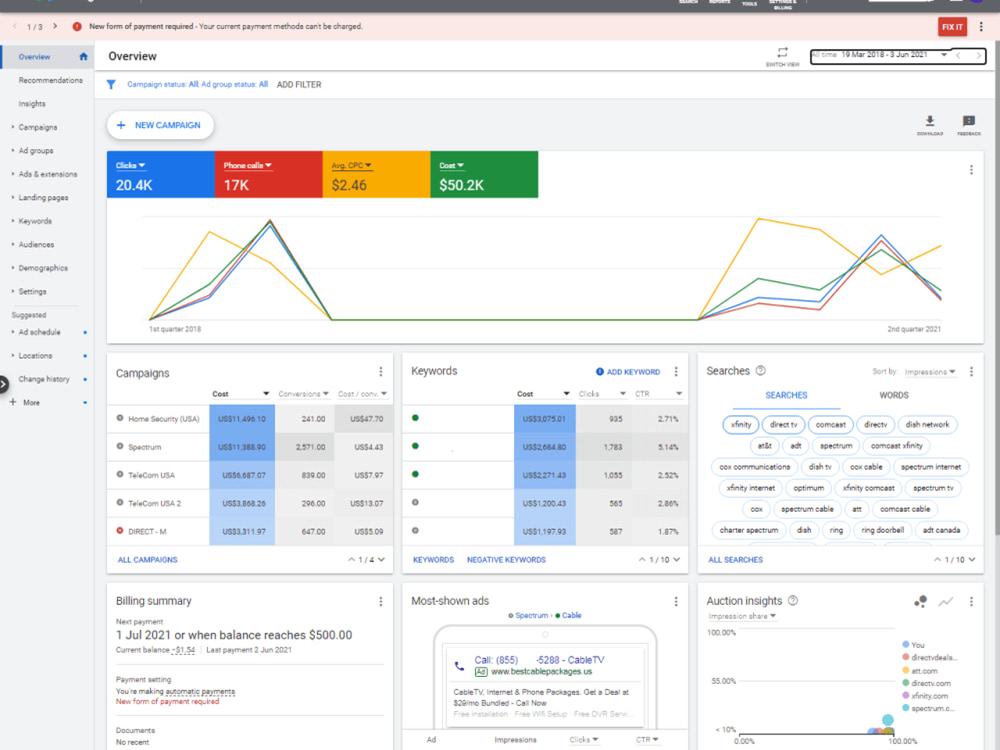Click next date range arrow
This screenshot has height=750, width=1000.
coord(978,55)
